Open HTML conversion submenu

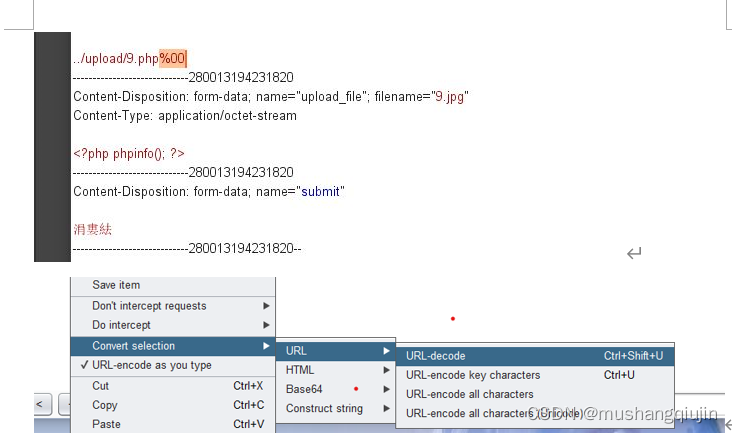click(336, 370)
